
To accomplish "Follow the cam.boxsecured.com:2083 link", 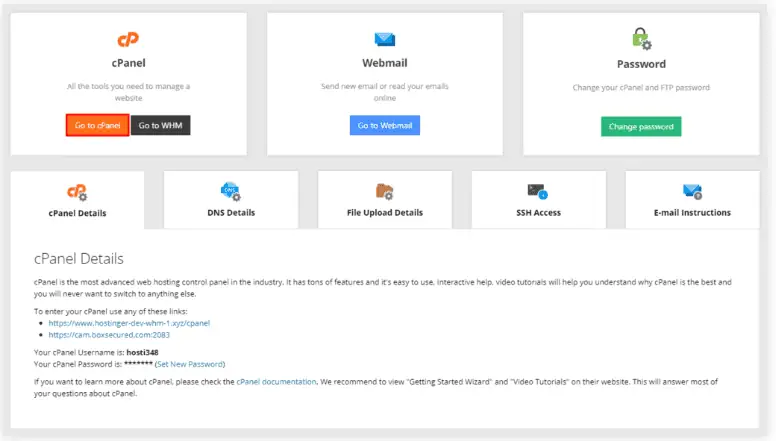I will click(109, 335).
